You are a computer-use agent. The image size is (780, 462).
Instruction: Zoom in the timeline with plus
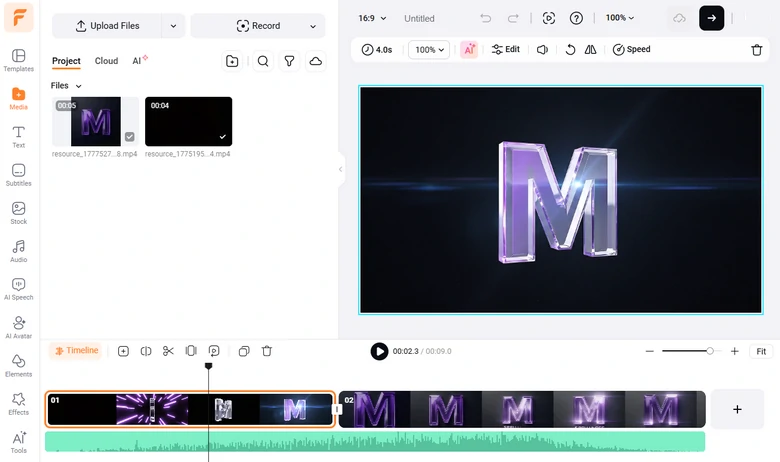pyautogui.click(x=735, y=351)
